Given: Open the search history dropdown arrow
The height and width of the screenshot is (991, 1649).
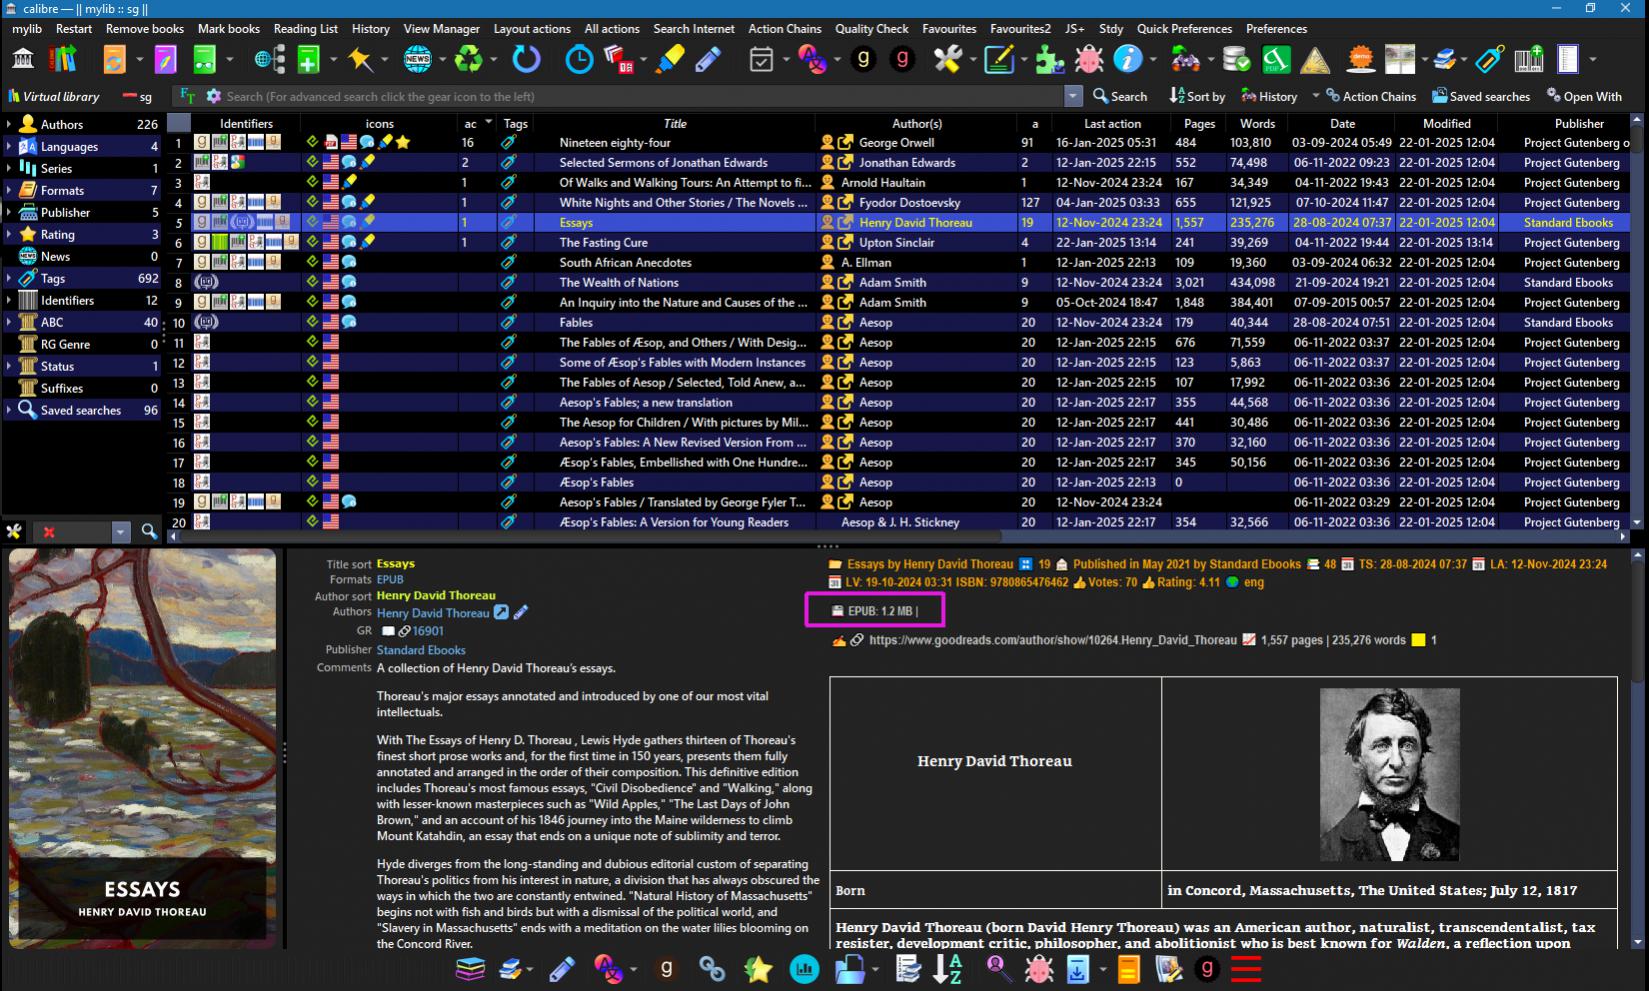Looking at the screenshot, I should (1073, 96).
